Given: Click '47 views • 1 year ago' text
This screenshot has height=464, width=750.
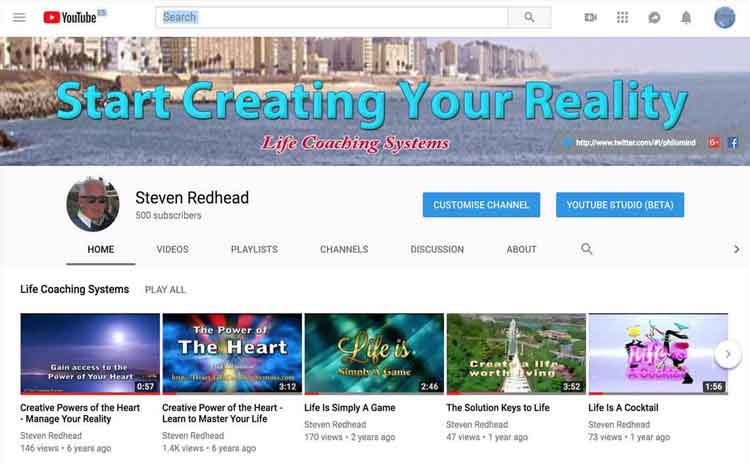Looking at the screenshot, I should tap(487, 437).
